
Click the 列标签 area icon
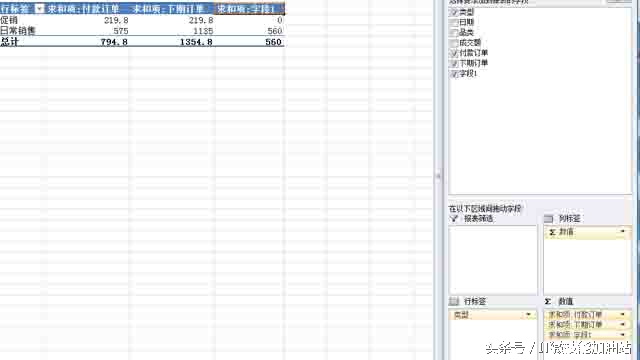[x=549, y=219]
